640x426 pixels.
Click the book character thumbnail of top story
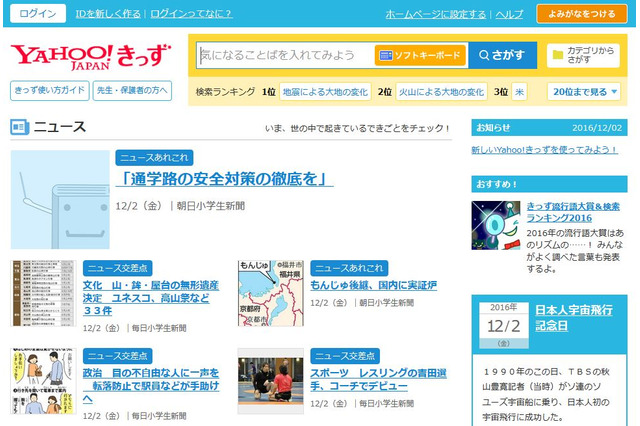click(x=60, y=200)
